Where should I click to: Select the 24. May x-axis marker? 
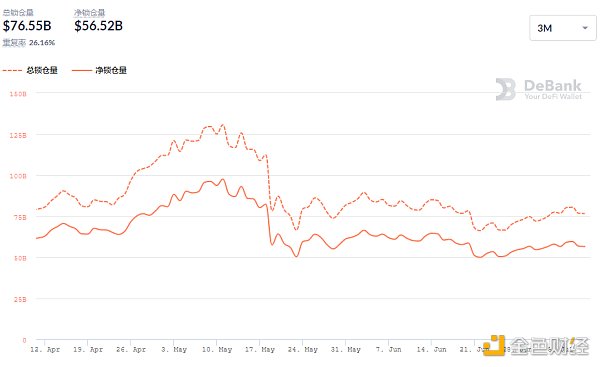pos(303,349)
